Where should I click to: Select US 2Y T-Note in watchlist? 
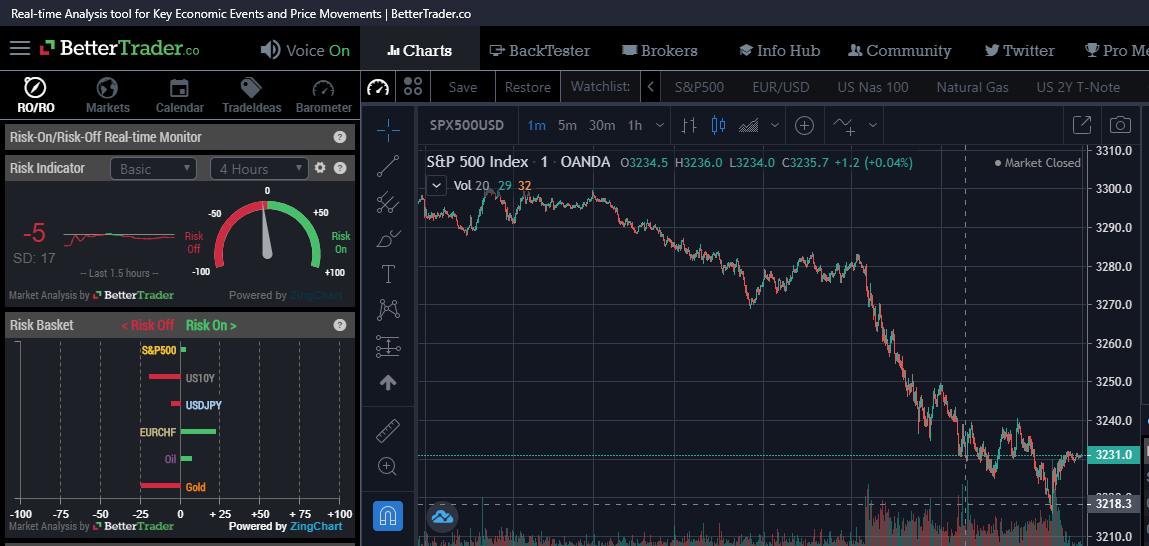1078,87
